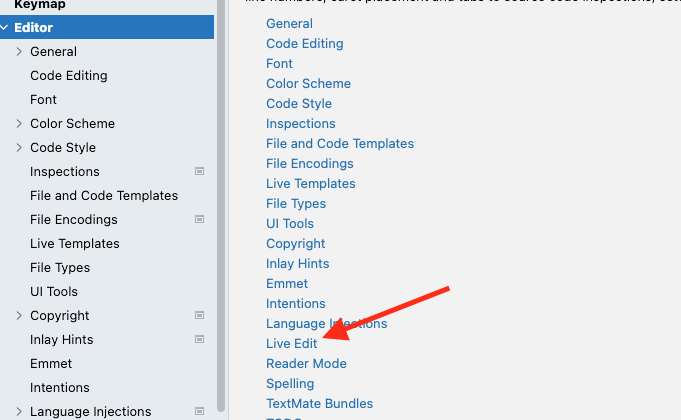Expand the Copyright sidebar node
This screenshot has width=681, height=420.
click(19, 315)
